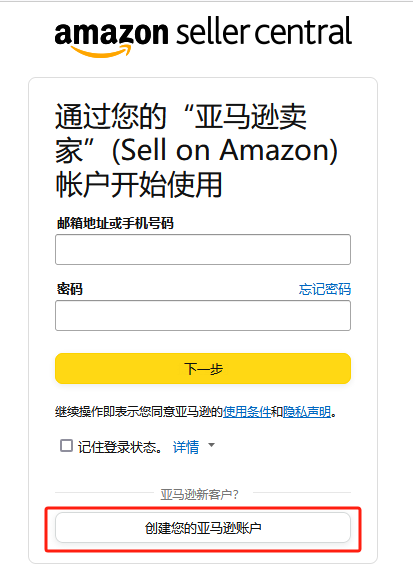This screenshot has height=580, width=413.
Task: Click the 亚马逊新客户? divider text
Action: tap(199, 494)
